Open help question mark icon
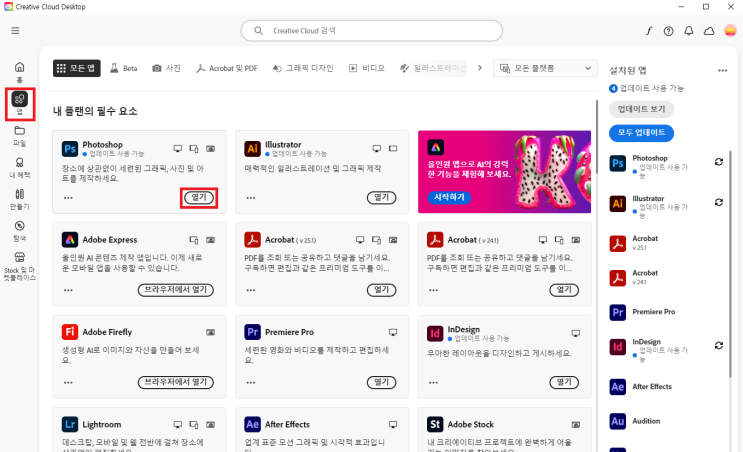Image resolution: width=743 pixels, height=452 pixels. (x=669, y=31)
